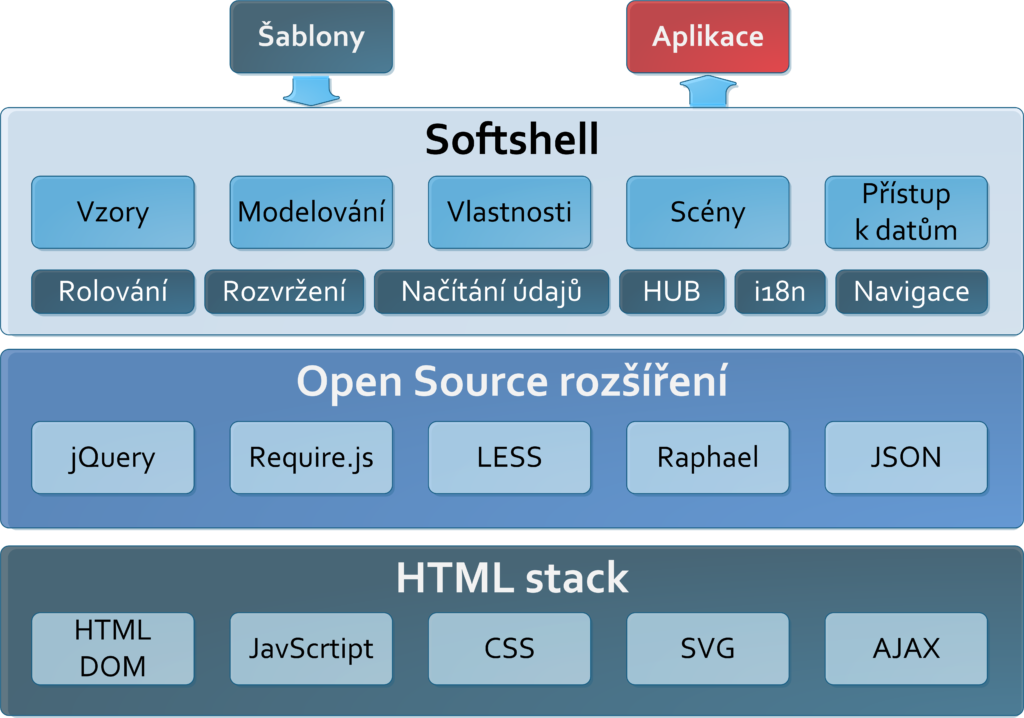Viewport: 1024px width, 718px height.
Task: Click the Přístup k datům block
Action: click(906, 212)
